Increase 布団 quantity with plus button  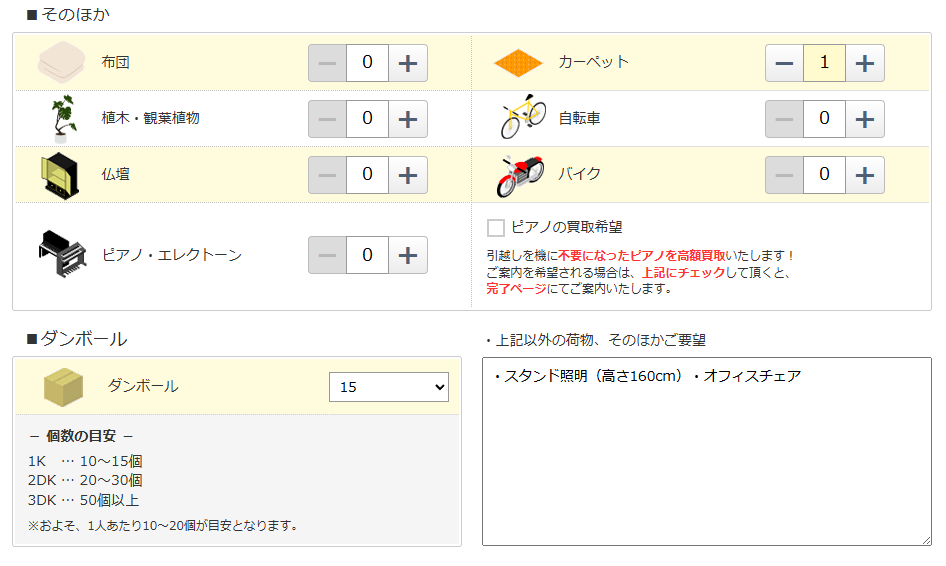[407, 63]
